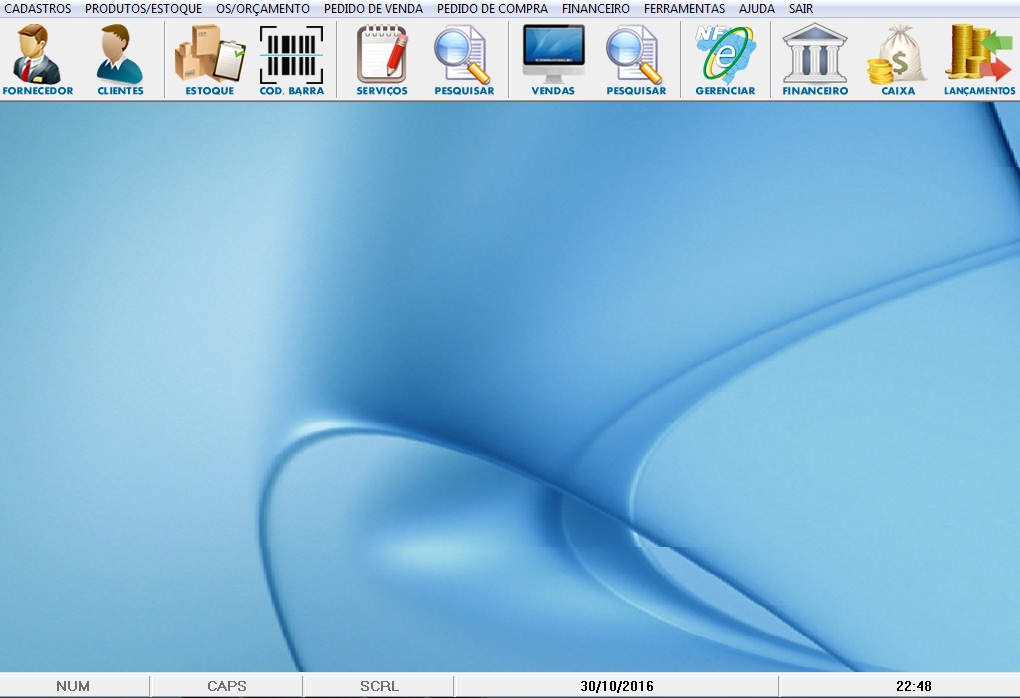The height and width of the screenshot is (698, 1020).
Task: Open the Pedido de Compra menu
Action: (492, 8)
